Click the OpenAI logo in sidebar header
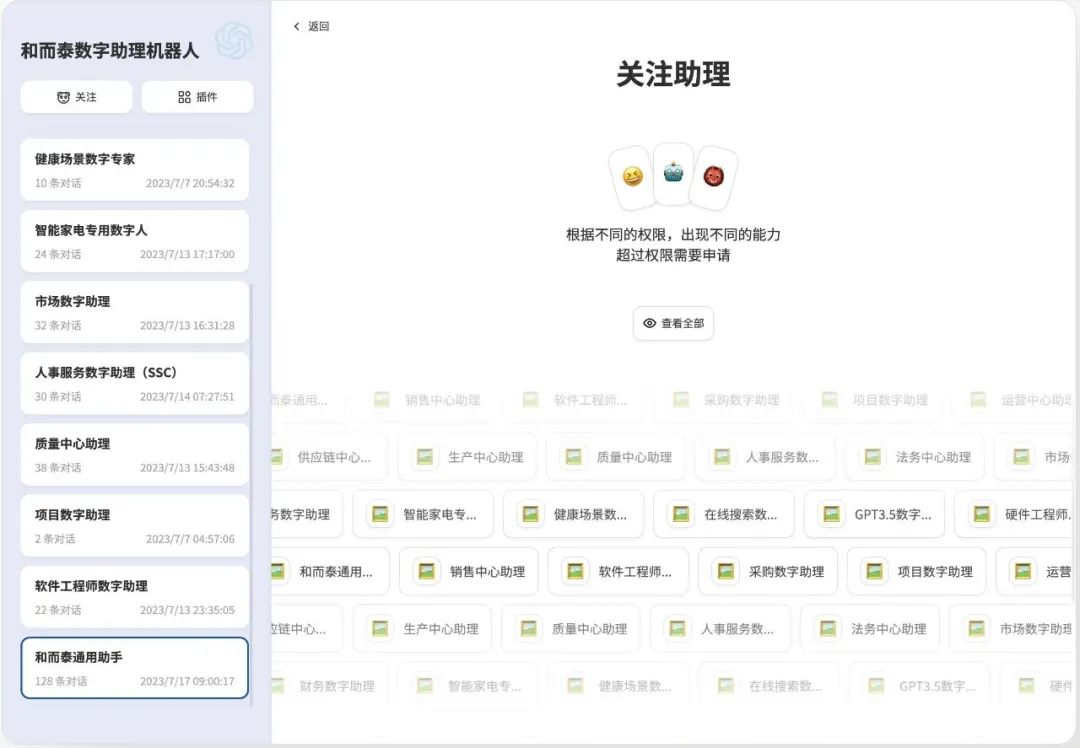Screen dimensions: 1080x748 pos(234,41)
